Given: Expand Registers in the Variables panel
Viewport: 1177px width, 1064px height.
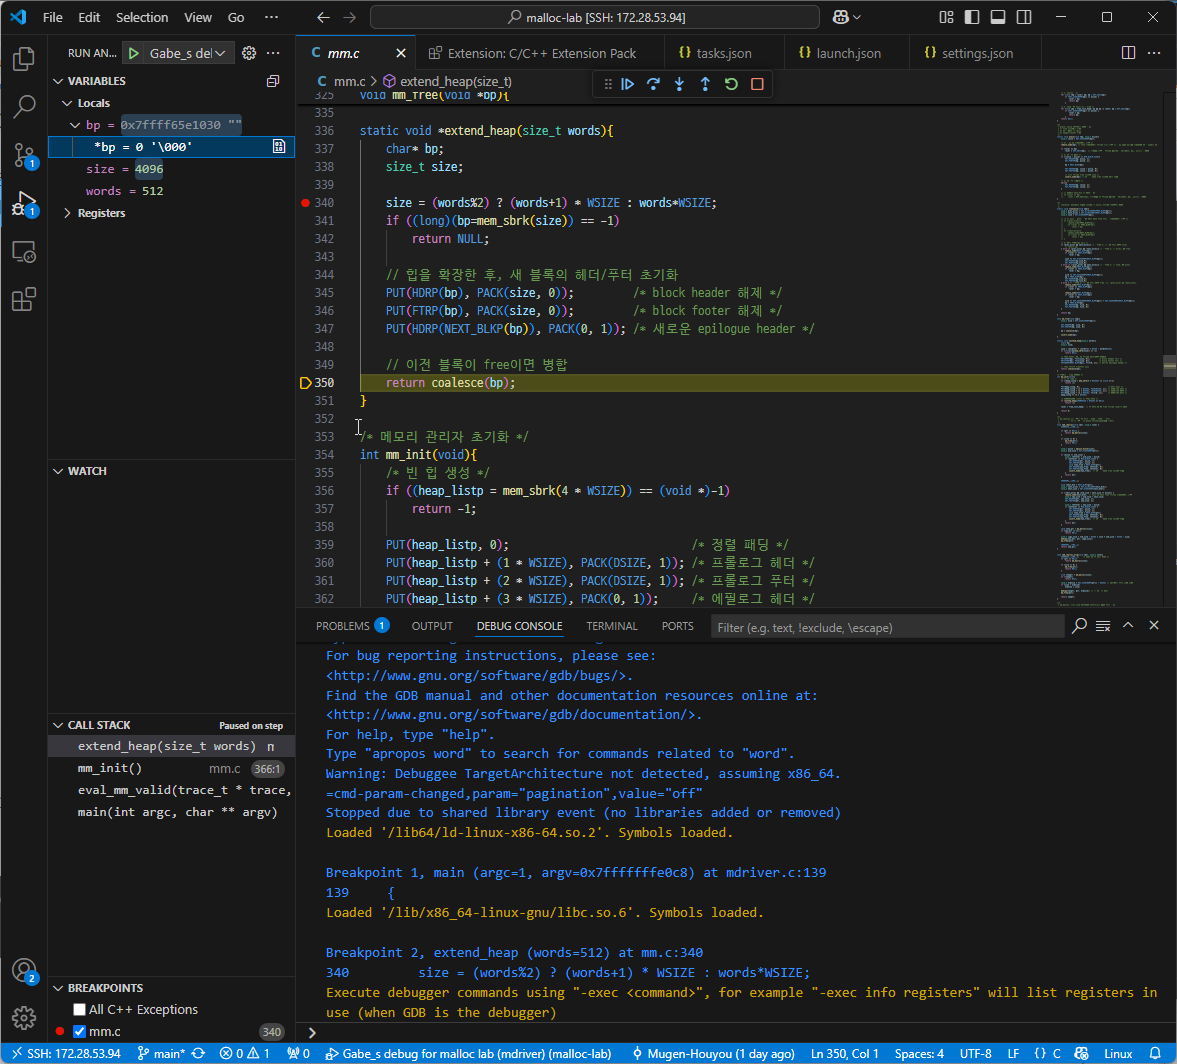Looking at the screenshot, I should pos(68,212).
